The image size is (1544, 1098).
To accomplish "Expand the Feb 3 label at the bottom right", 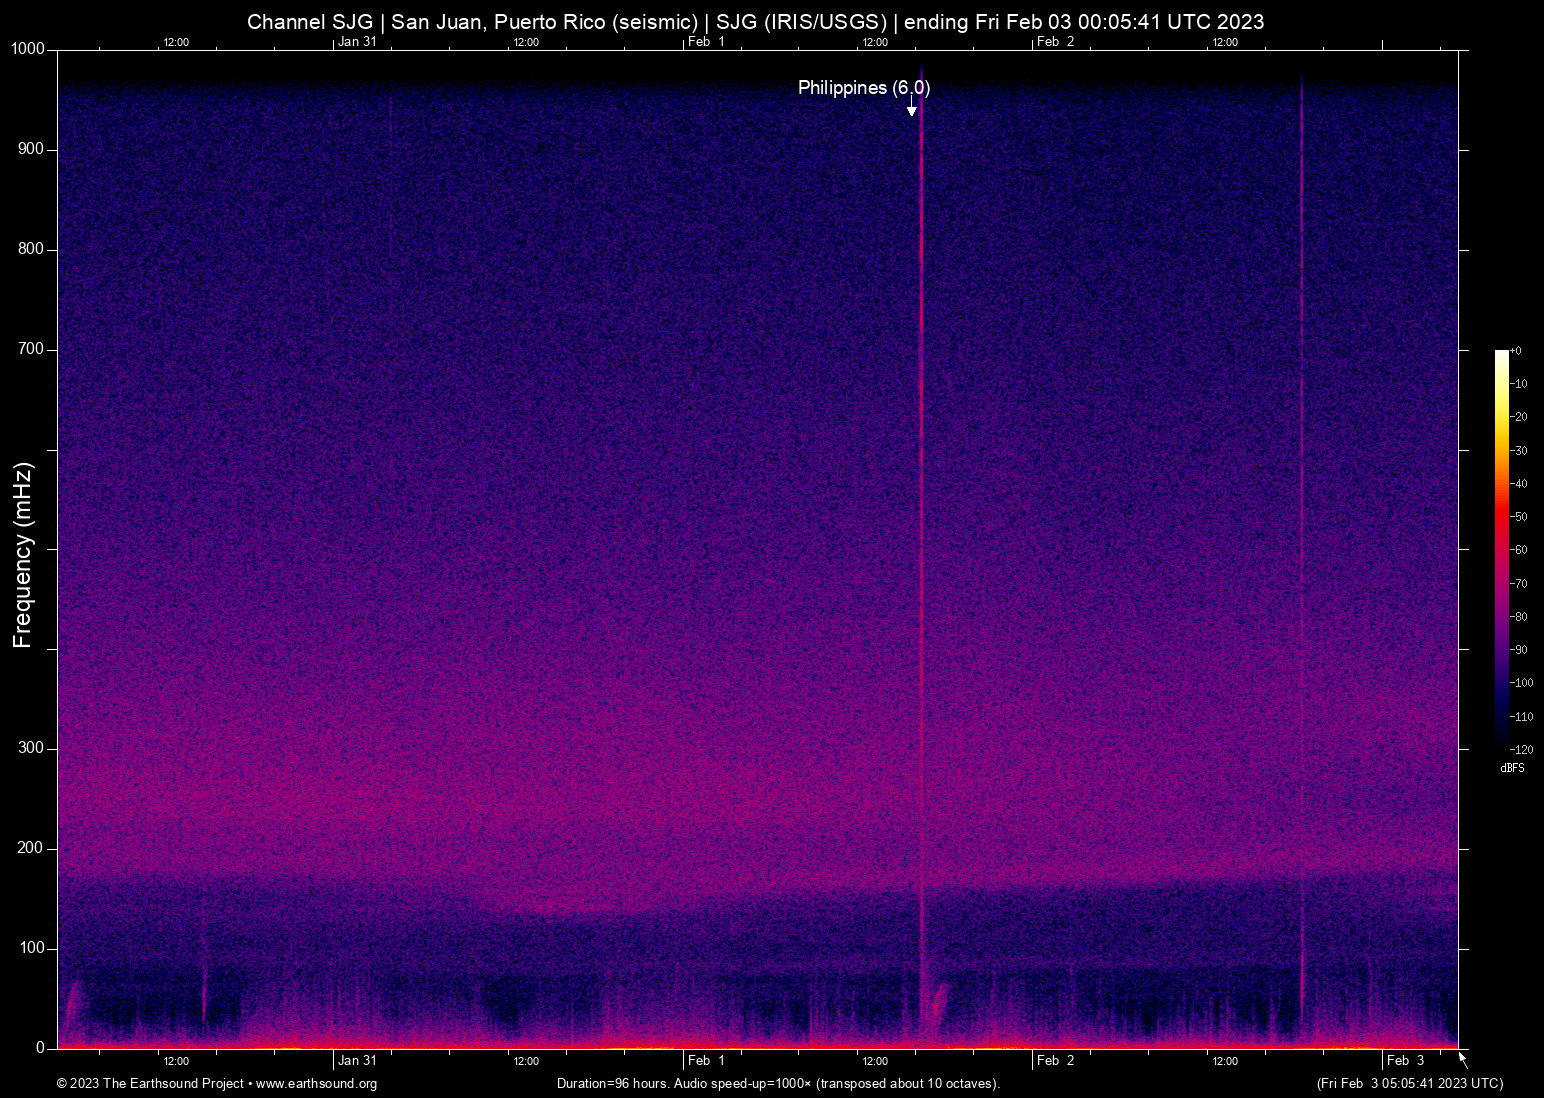I will pos(1406,1061).
